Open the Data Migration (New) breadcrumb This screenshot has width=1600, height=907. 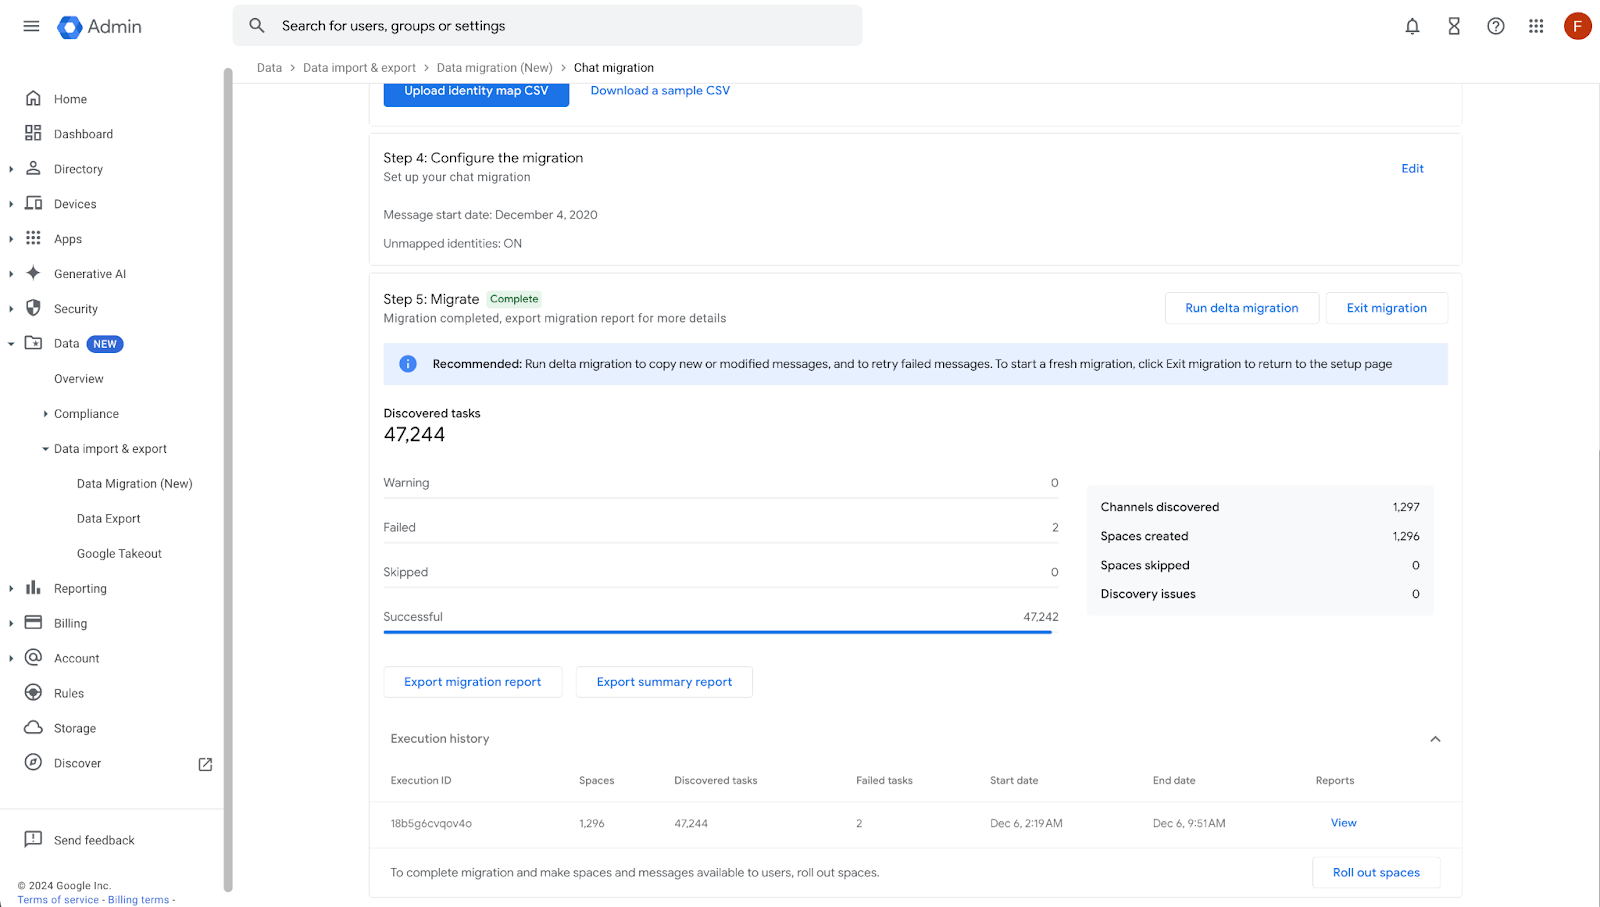tap(494, 67)
